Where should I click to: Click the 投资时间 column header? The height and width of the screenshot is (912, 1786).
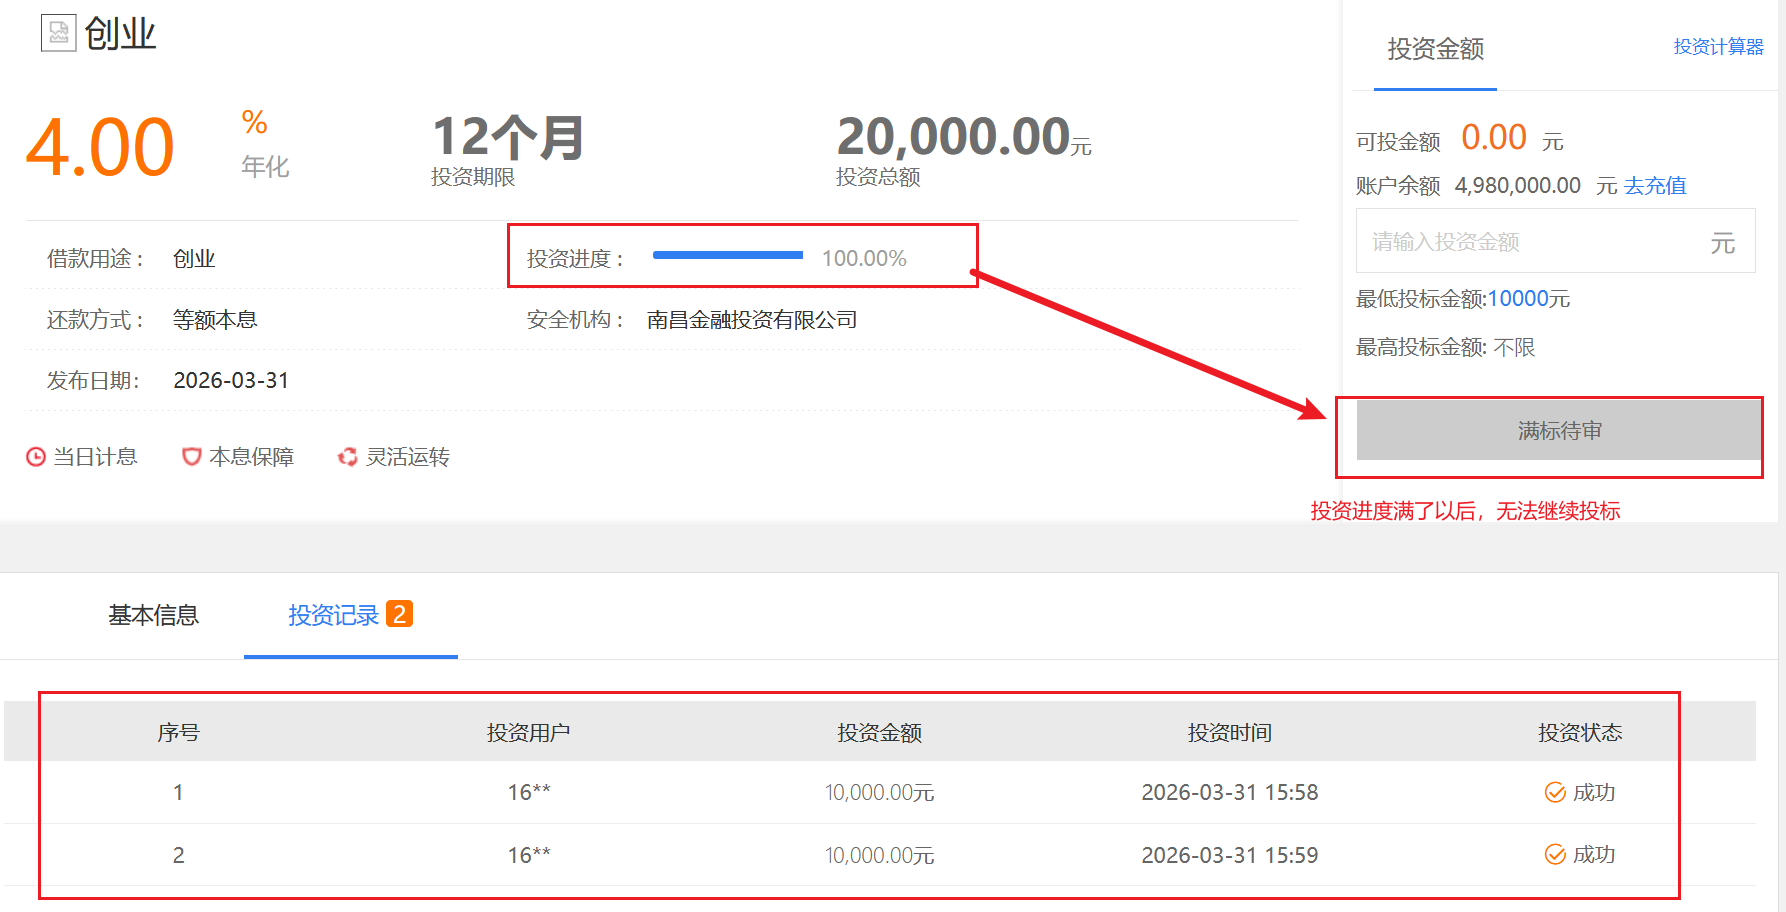1229,733
